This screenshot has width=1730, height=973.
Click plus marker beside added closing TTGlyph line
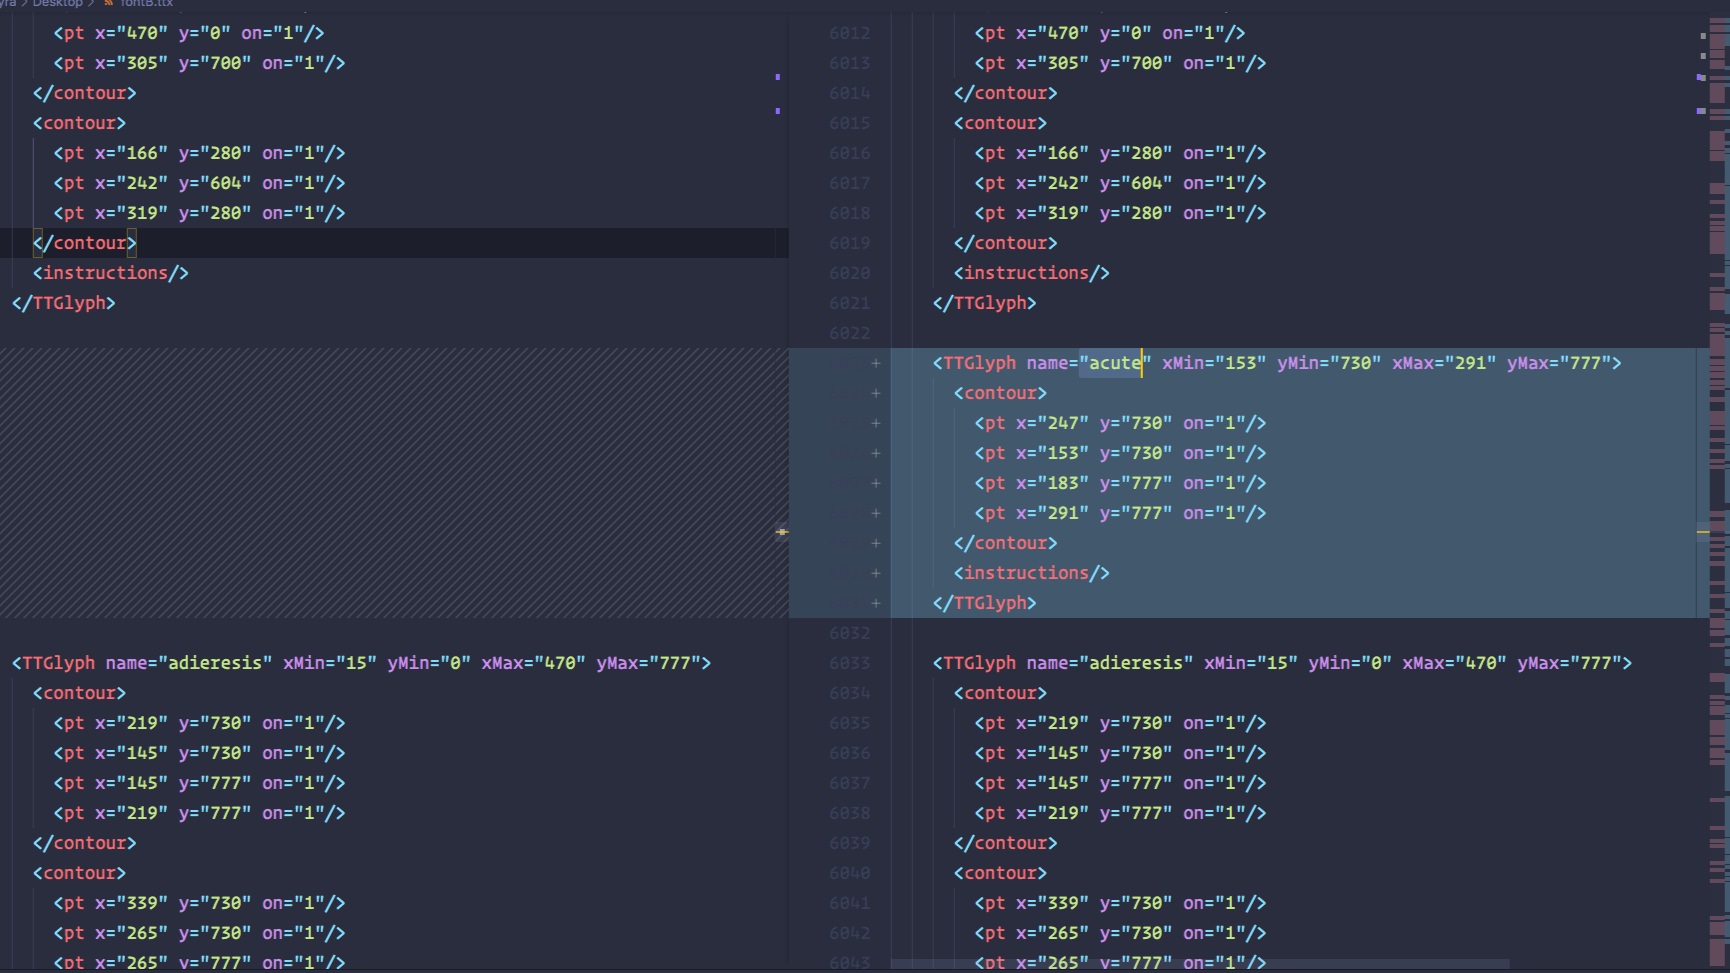[876, 603]
